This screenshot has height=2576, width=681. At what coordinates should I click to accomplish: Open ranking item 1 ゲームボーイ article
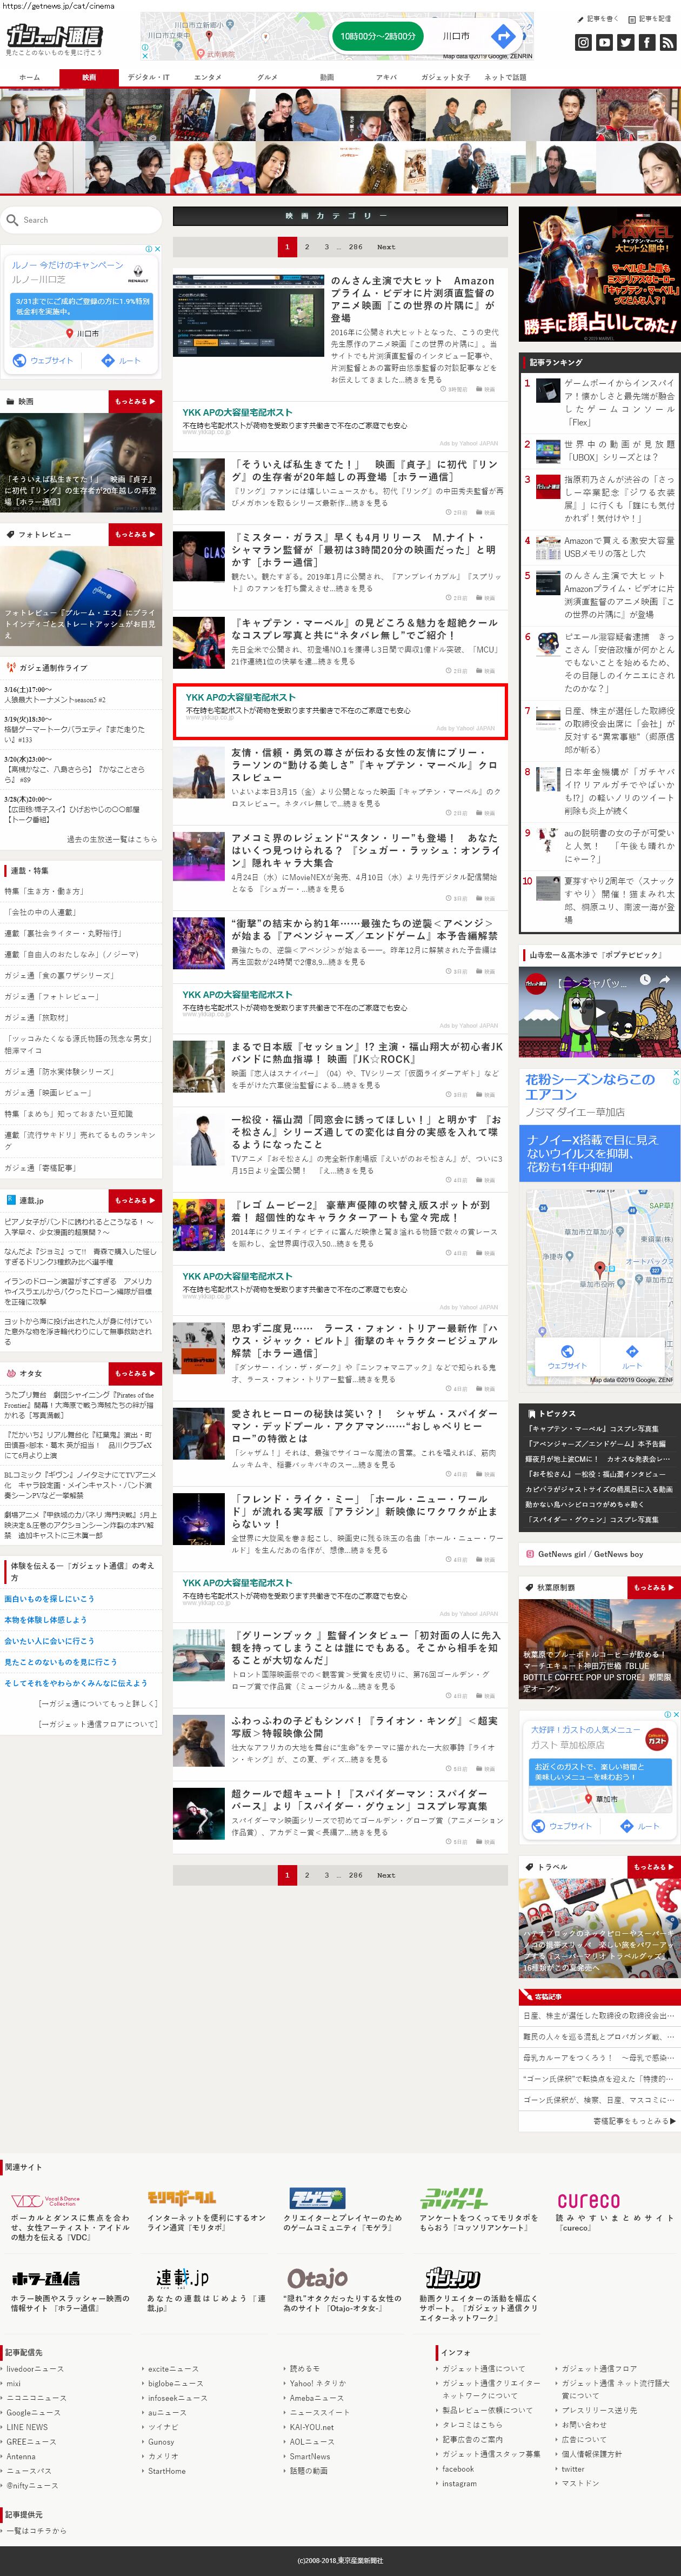coord(619,401)
